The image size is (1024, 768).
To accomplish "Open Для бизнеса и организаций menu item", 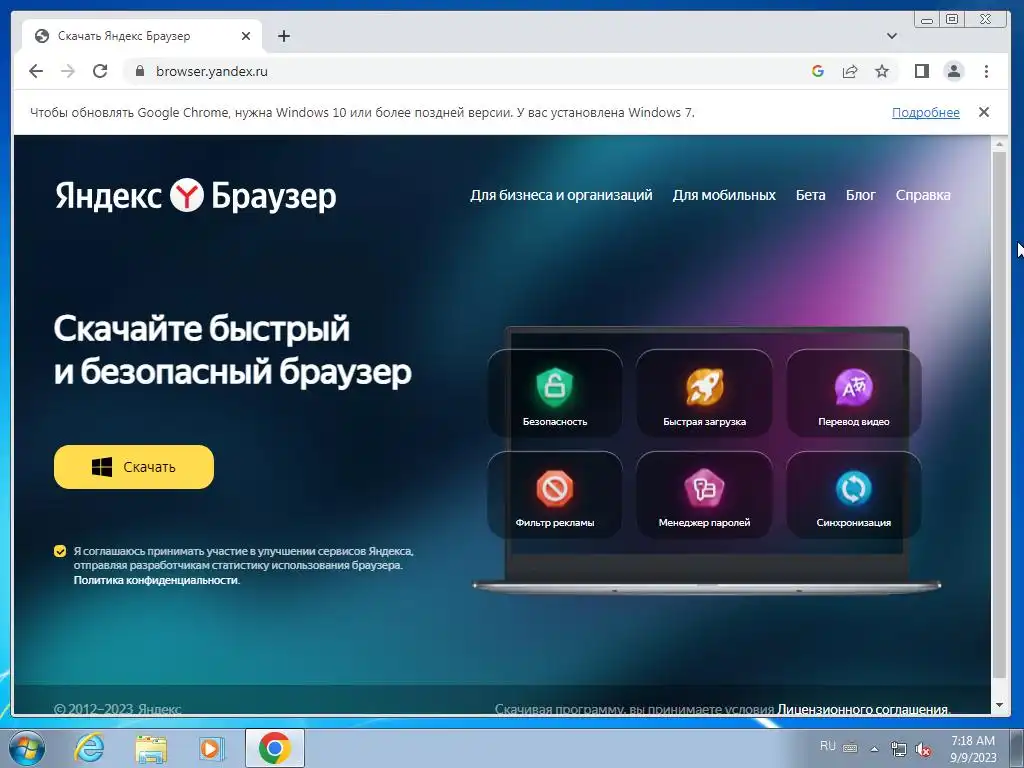I will [x=561, y=195].
